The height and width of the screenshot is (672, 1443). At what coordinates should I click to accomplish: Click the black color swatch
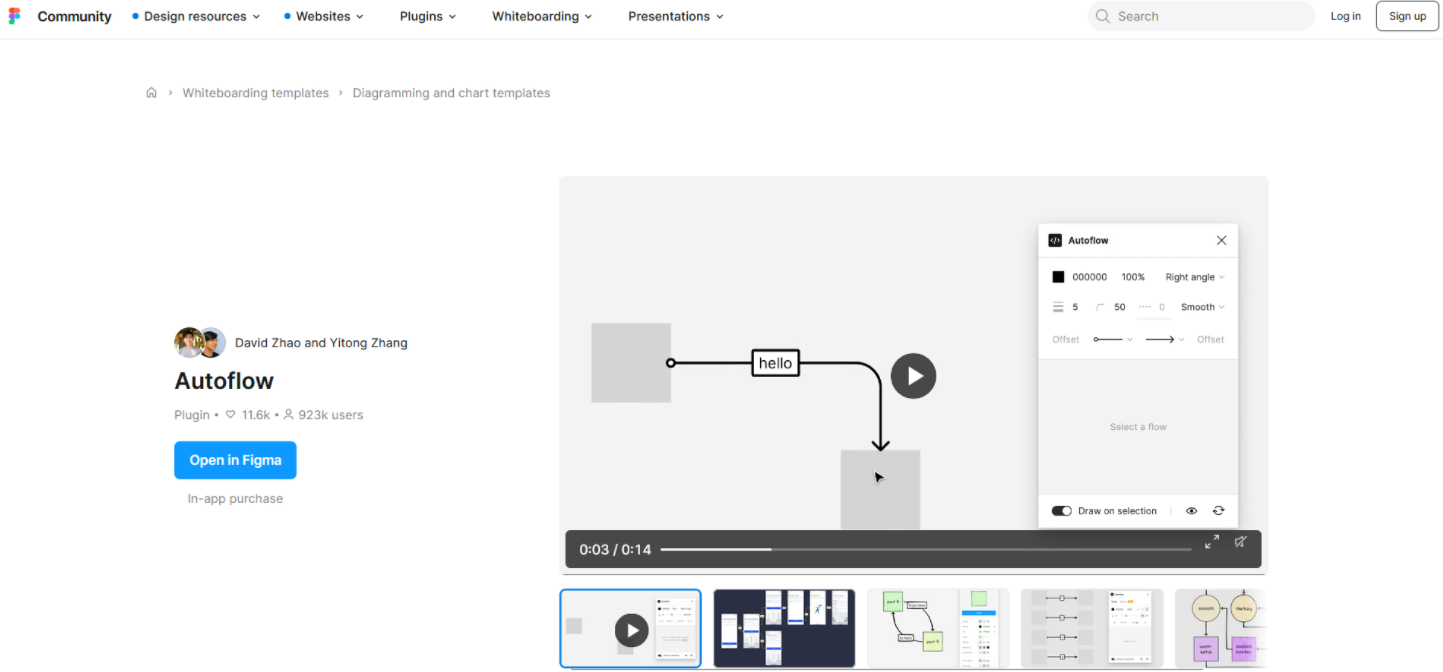point(1058,277)
